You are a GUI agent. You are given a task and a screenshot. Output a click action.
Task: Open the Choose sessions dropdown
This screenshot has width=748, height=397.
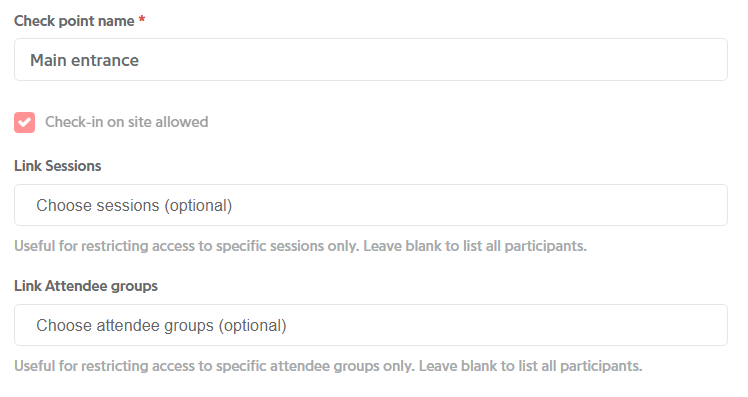371,205
